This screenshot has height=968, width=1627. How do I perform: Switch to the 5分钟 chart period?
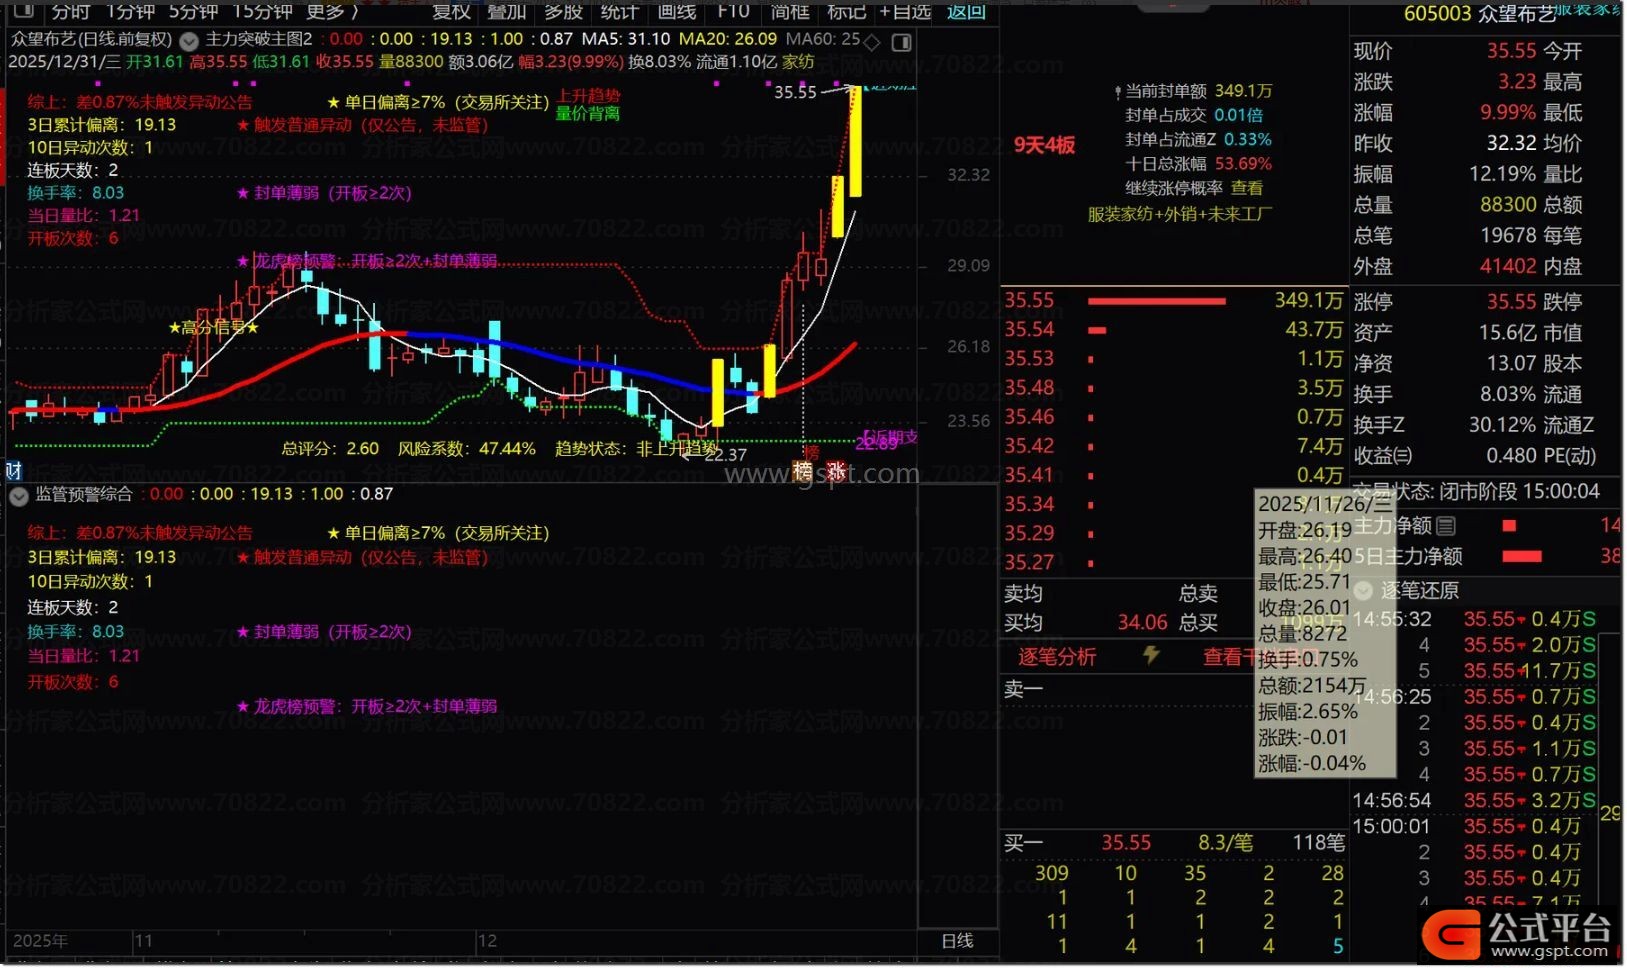192,11
